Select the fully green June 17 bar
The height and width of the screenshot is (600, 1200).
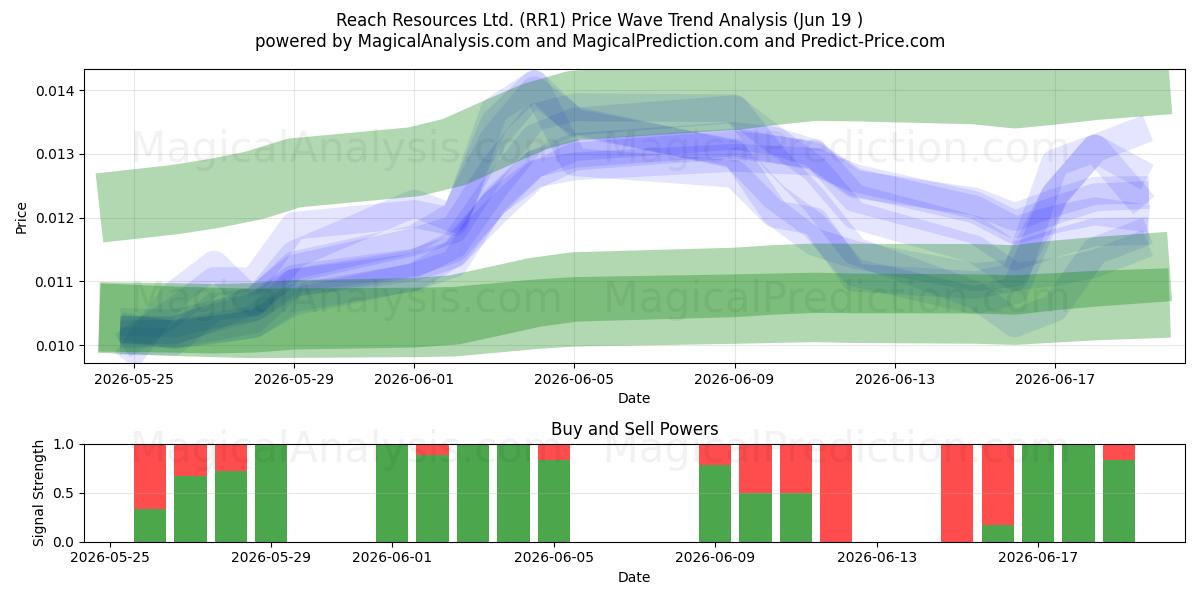(x=1038, y=493)
